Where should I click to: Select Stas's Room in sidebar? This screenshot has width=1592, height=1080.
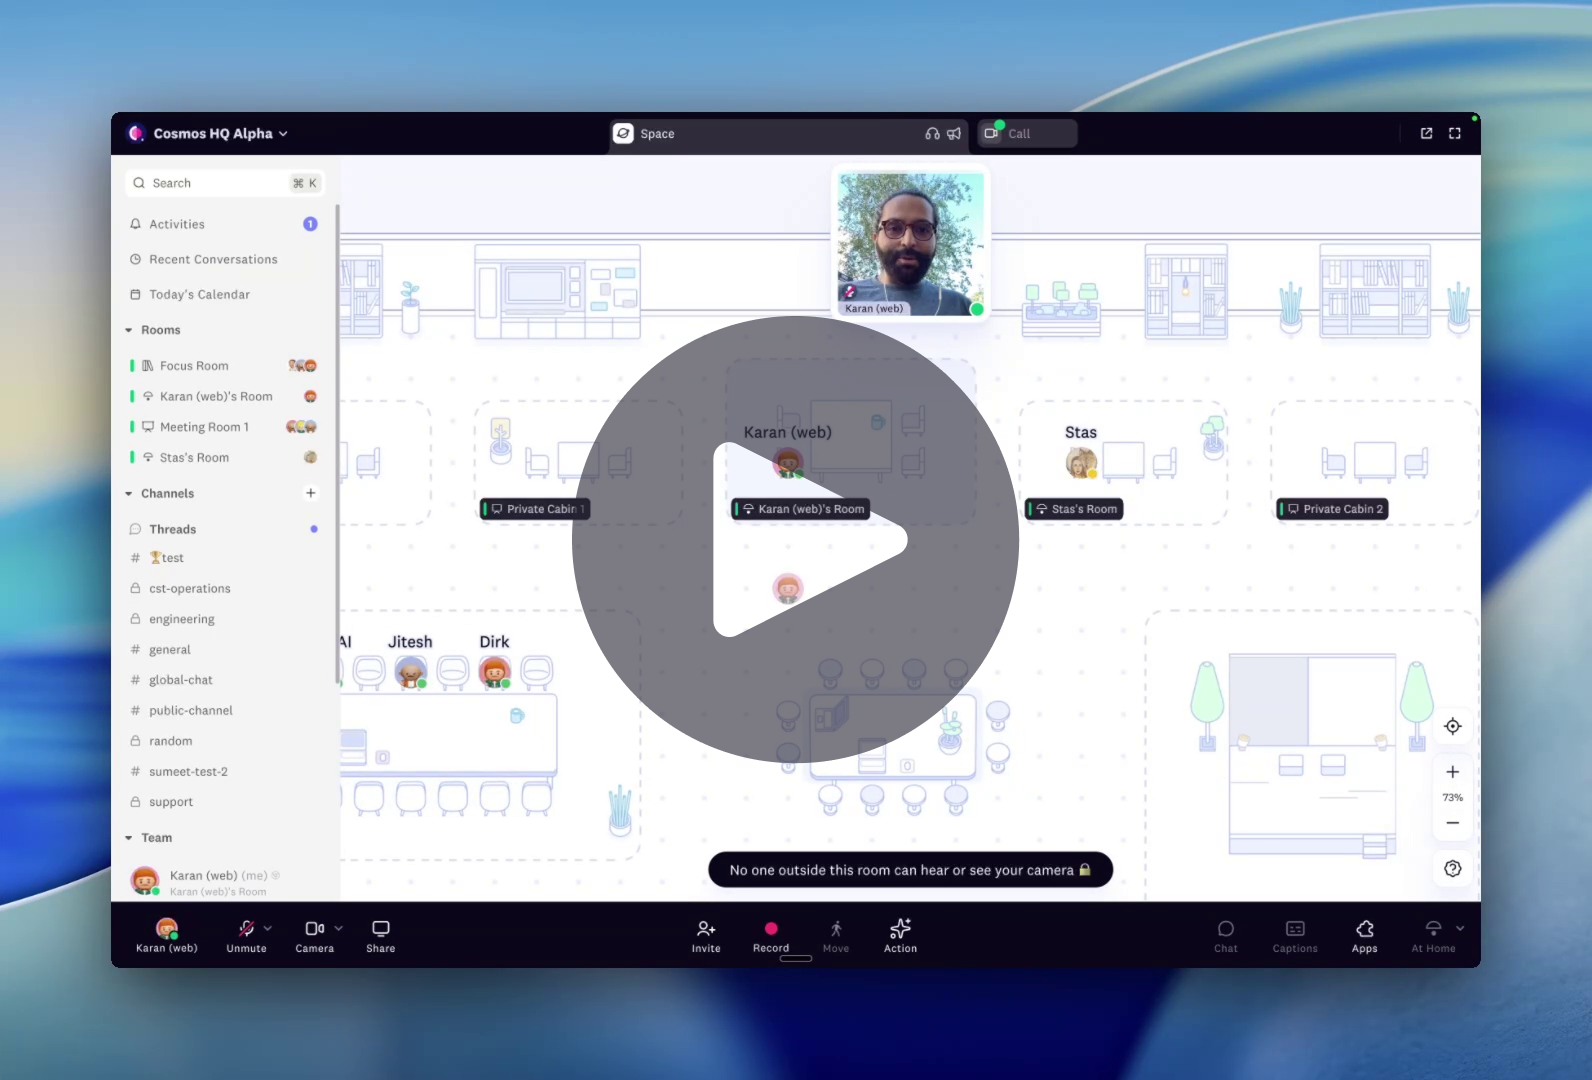(x=224, y=457)
